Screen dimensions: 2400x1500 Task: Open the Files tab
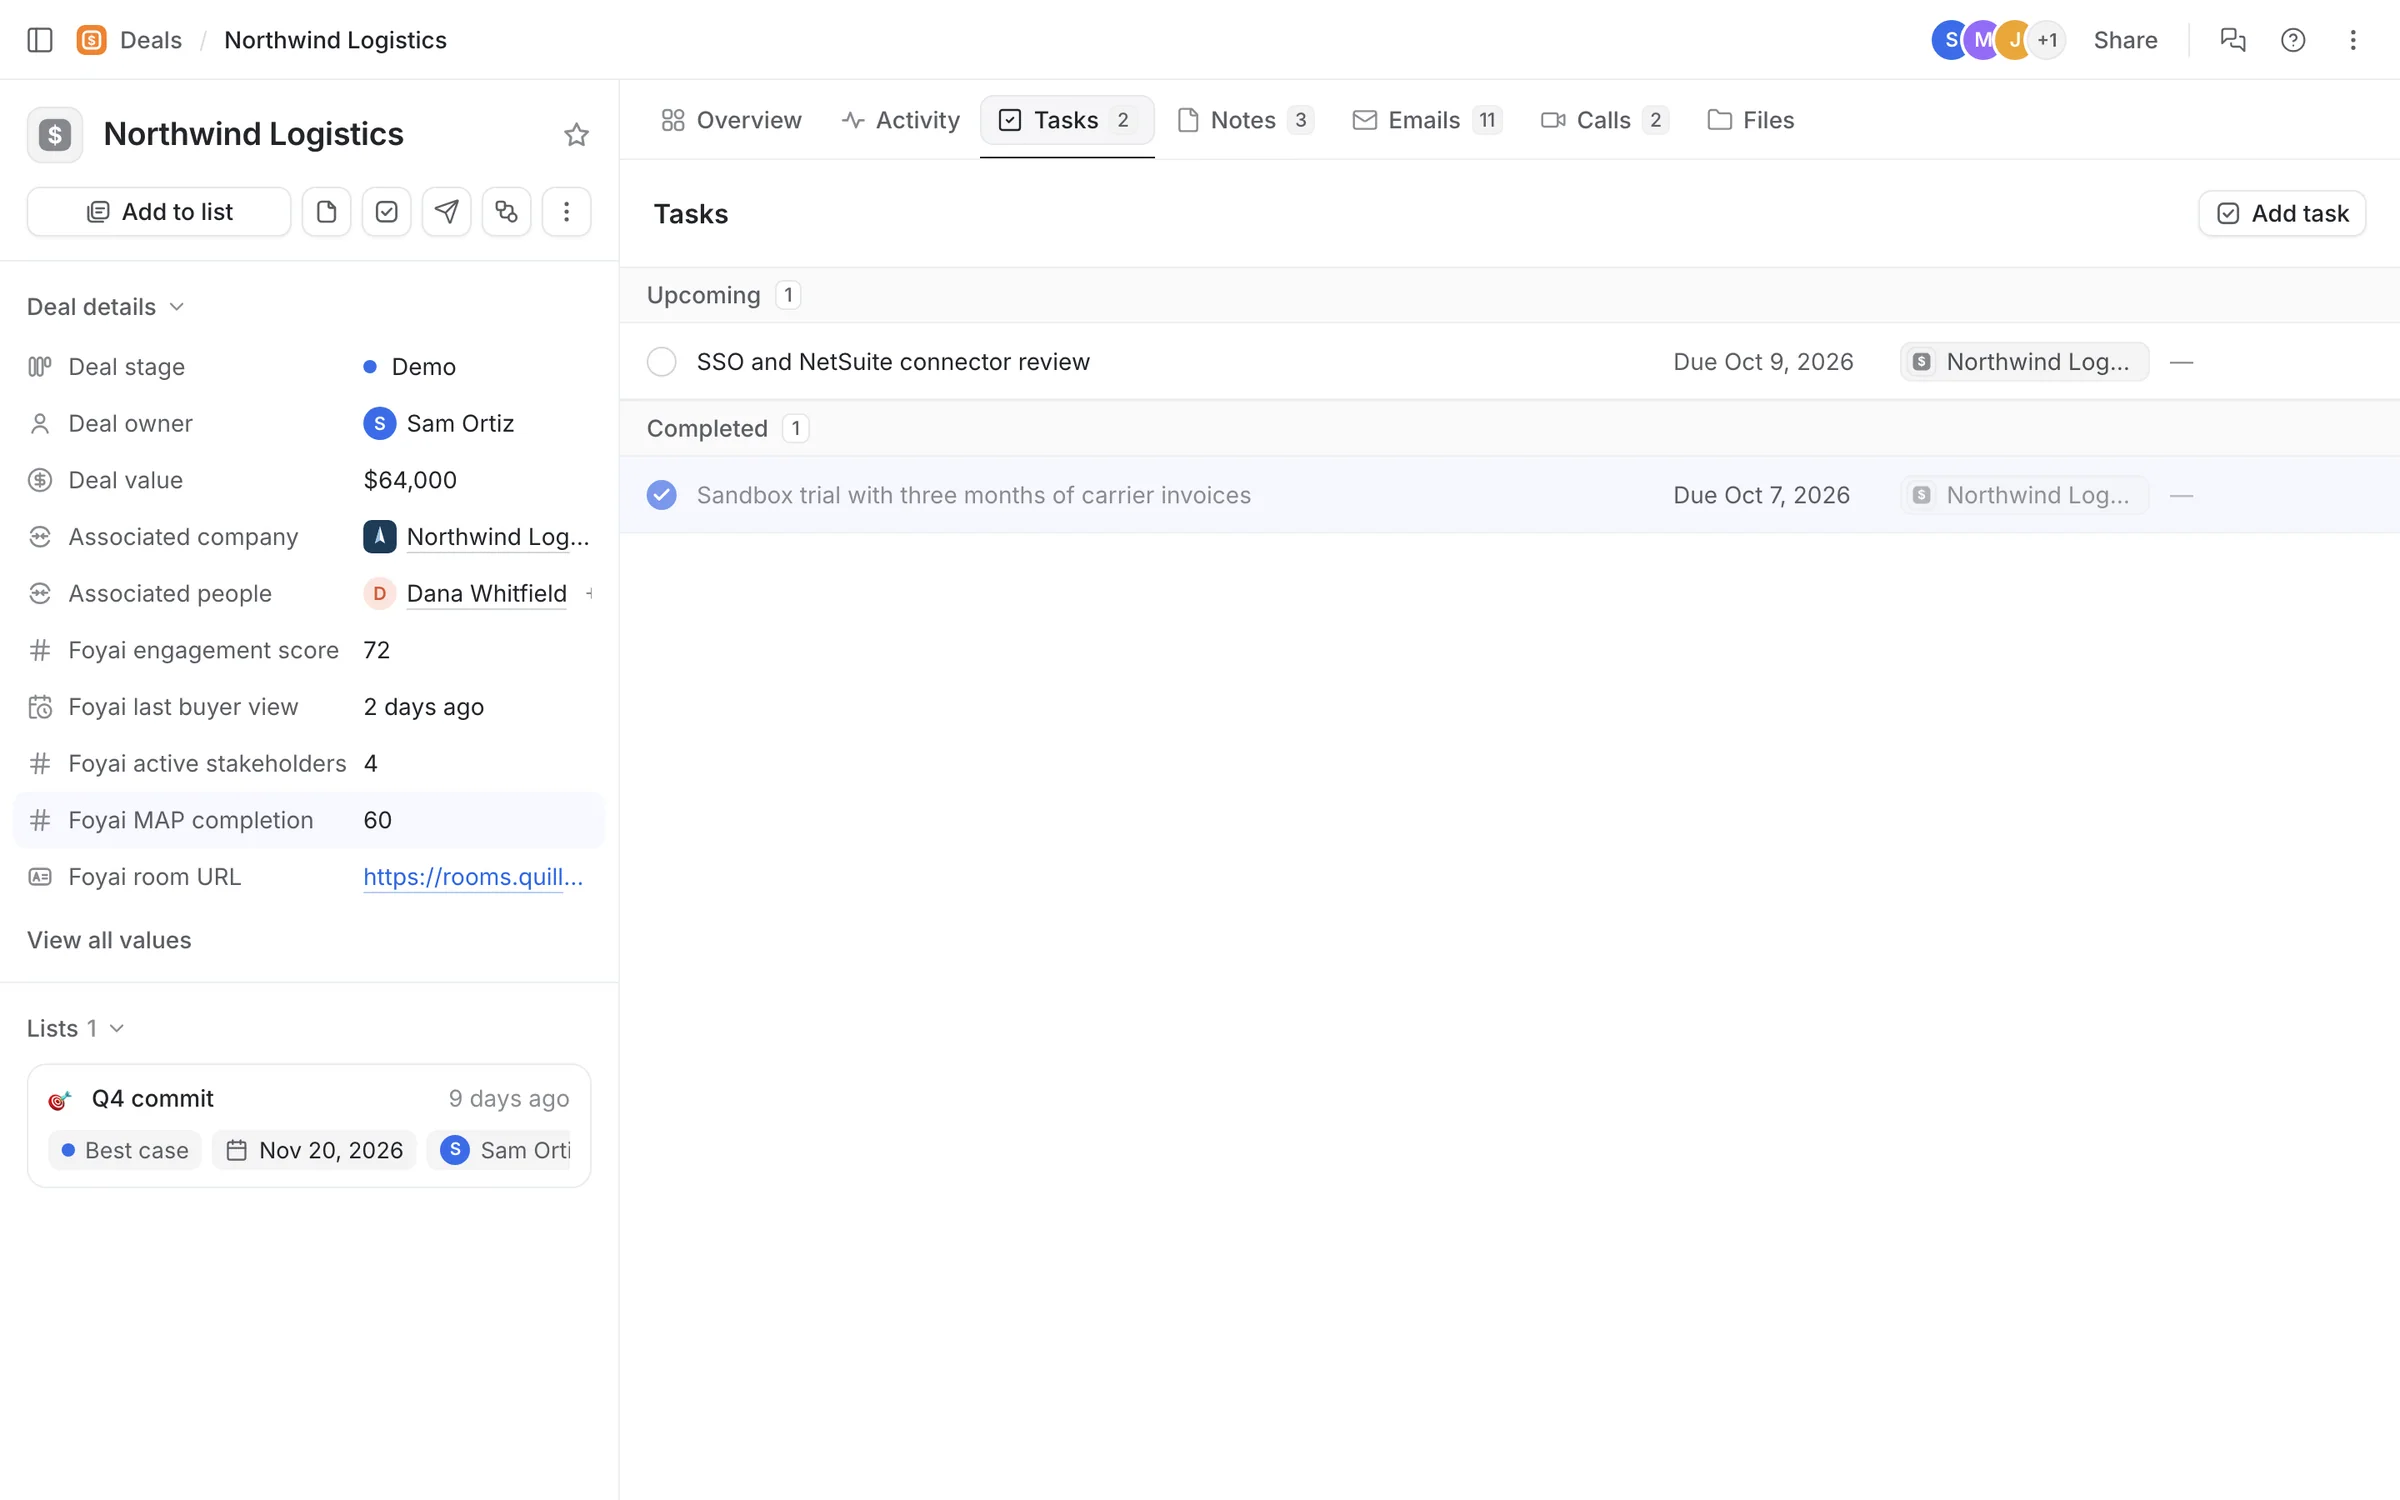point(1751,120)
